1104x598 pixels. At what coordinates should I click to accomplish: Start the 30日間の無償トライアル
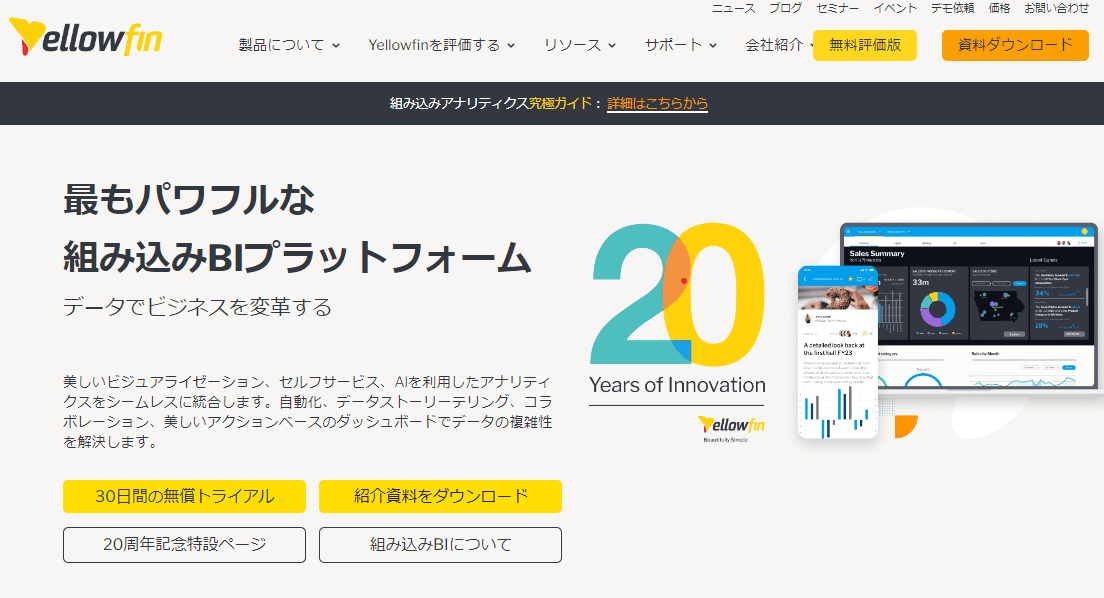coord(184,497)
